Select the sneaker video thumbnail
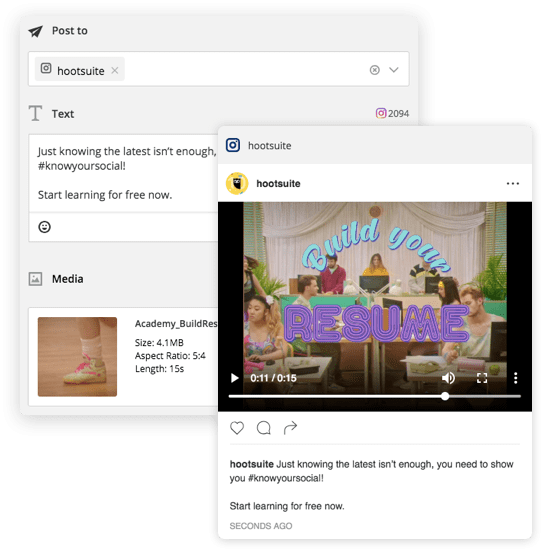The image size is (542, 550). point(77,357)
